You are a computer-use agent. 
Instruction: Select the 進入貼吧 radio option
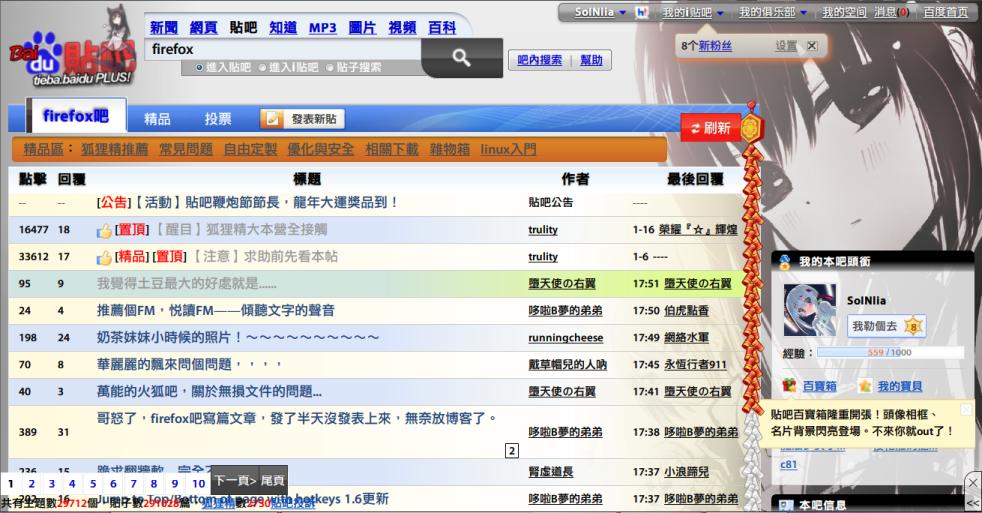199,68
